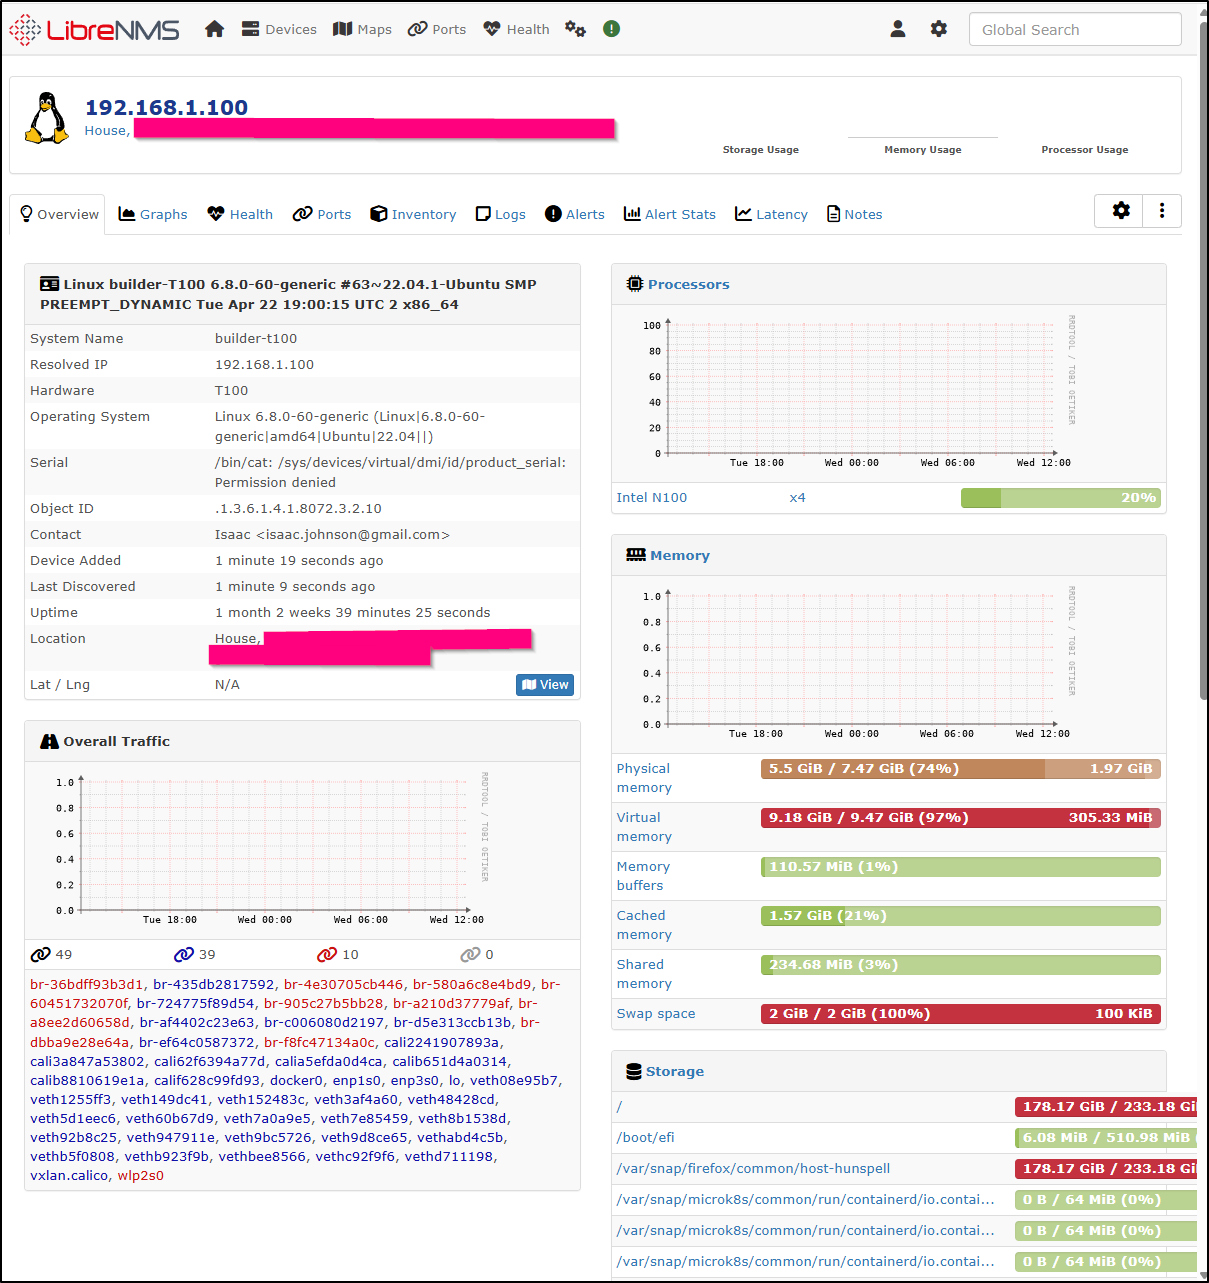The height and width of the screenshot is (1283, 1209).
Task: Open the Devices menu
Action: pyautogui.click(x=279, y=29)
